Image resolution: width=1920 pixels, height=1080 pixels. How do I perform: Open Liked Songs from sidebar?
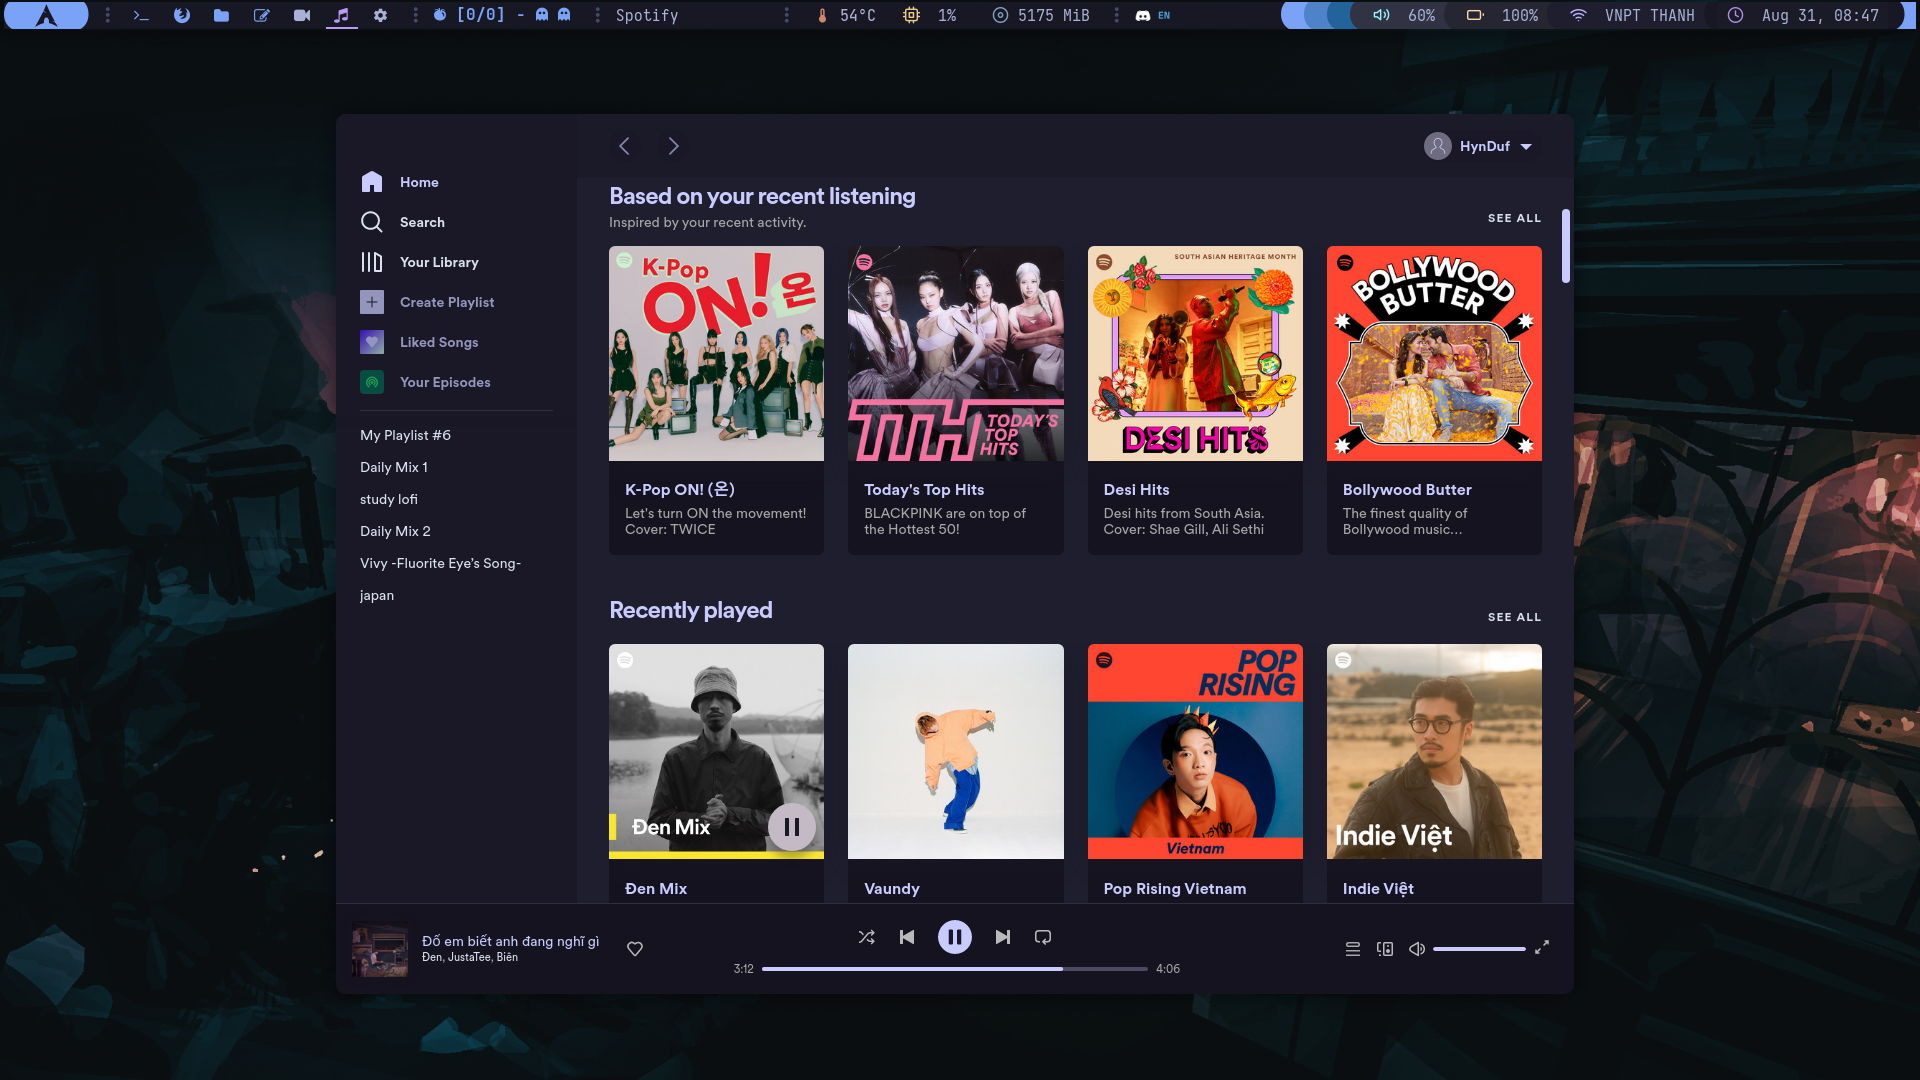438,342
